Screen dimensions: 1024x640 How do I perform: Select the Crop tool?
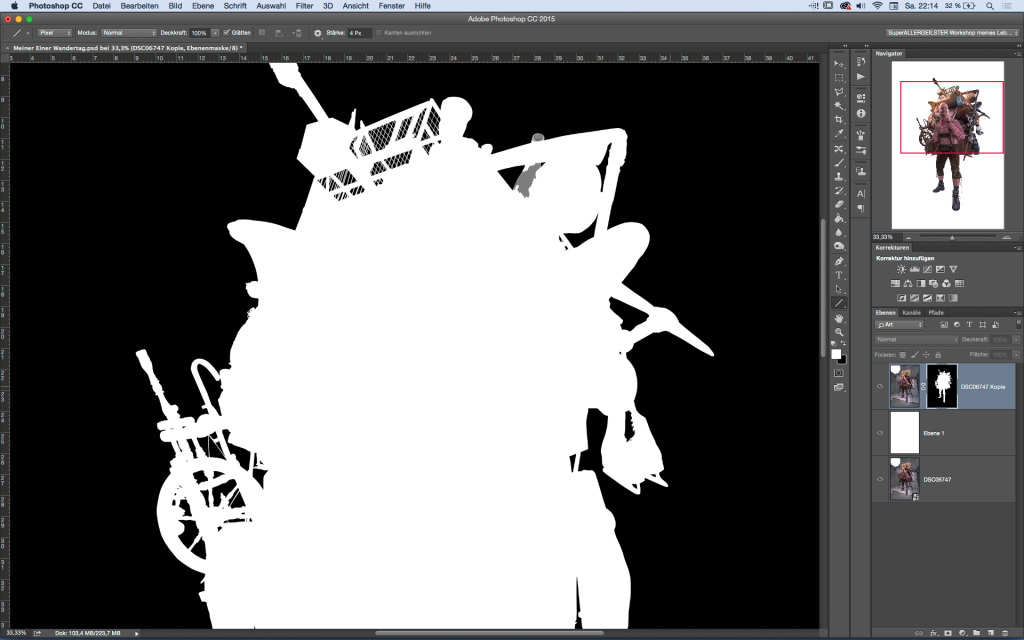point(839,120)
